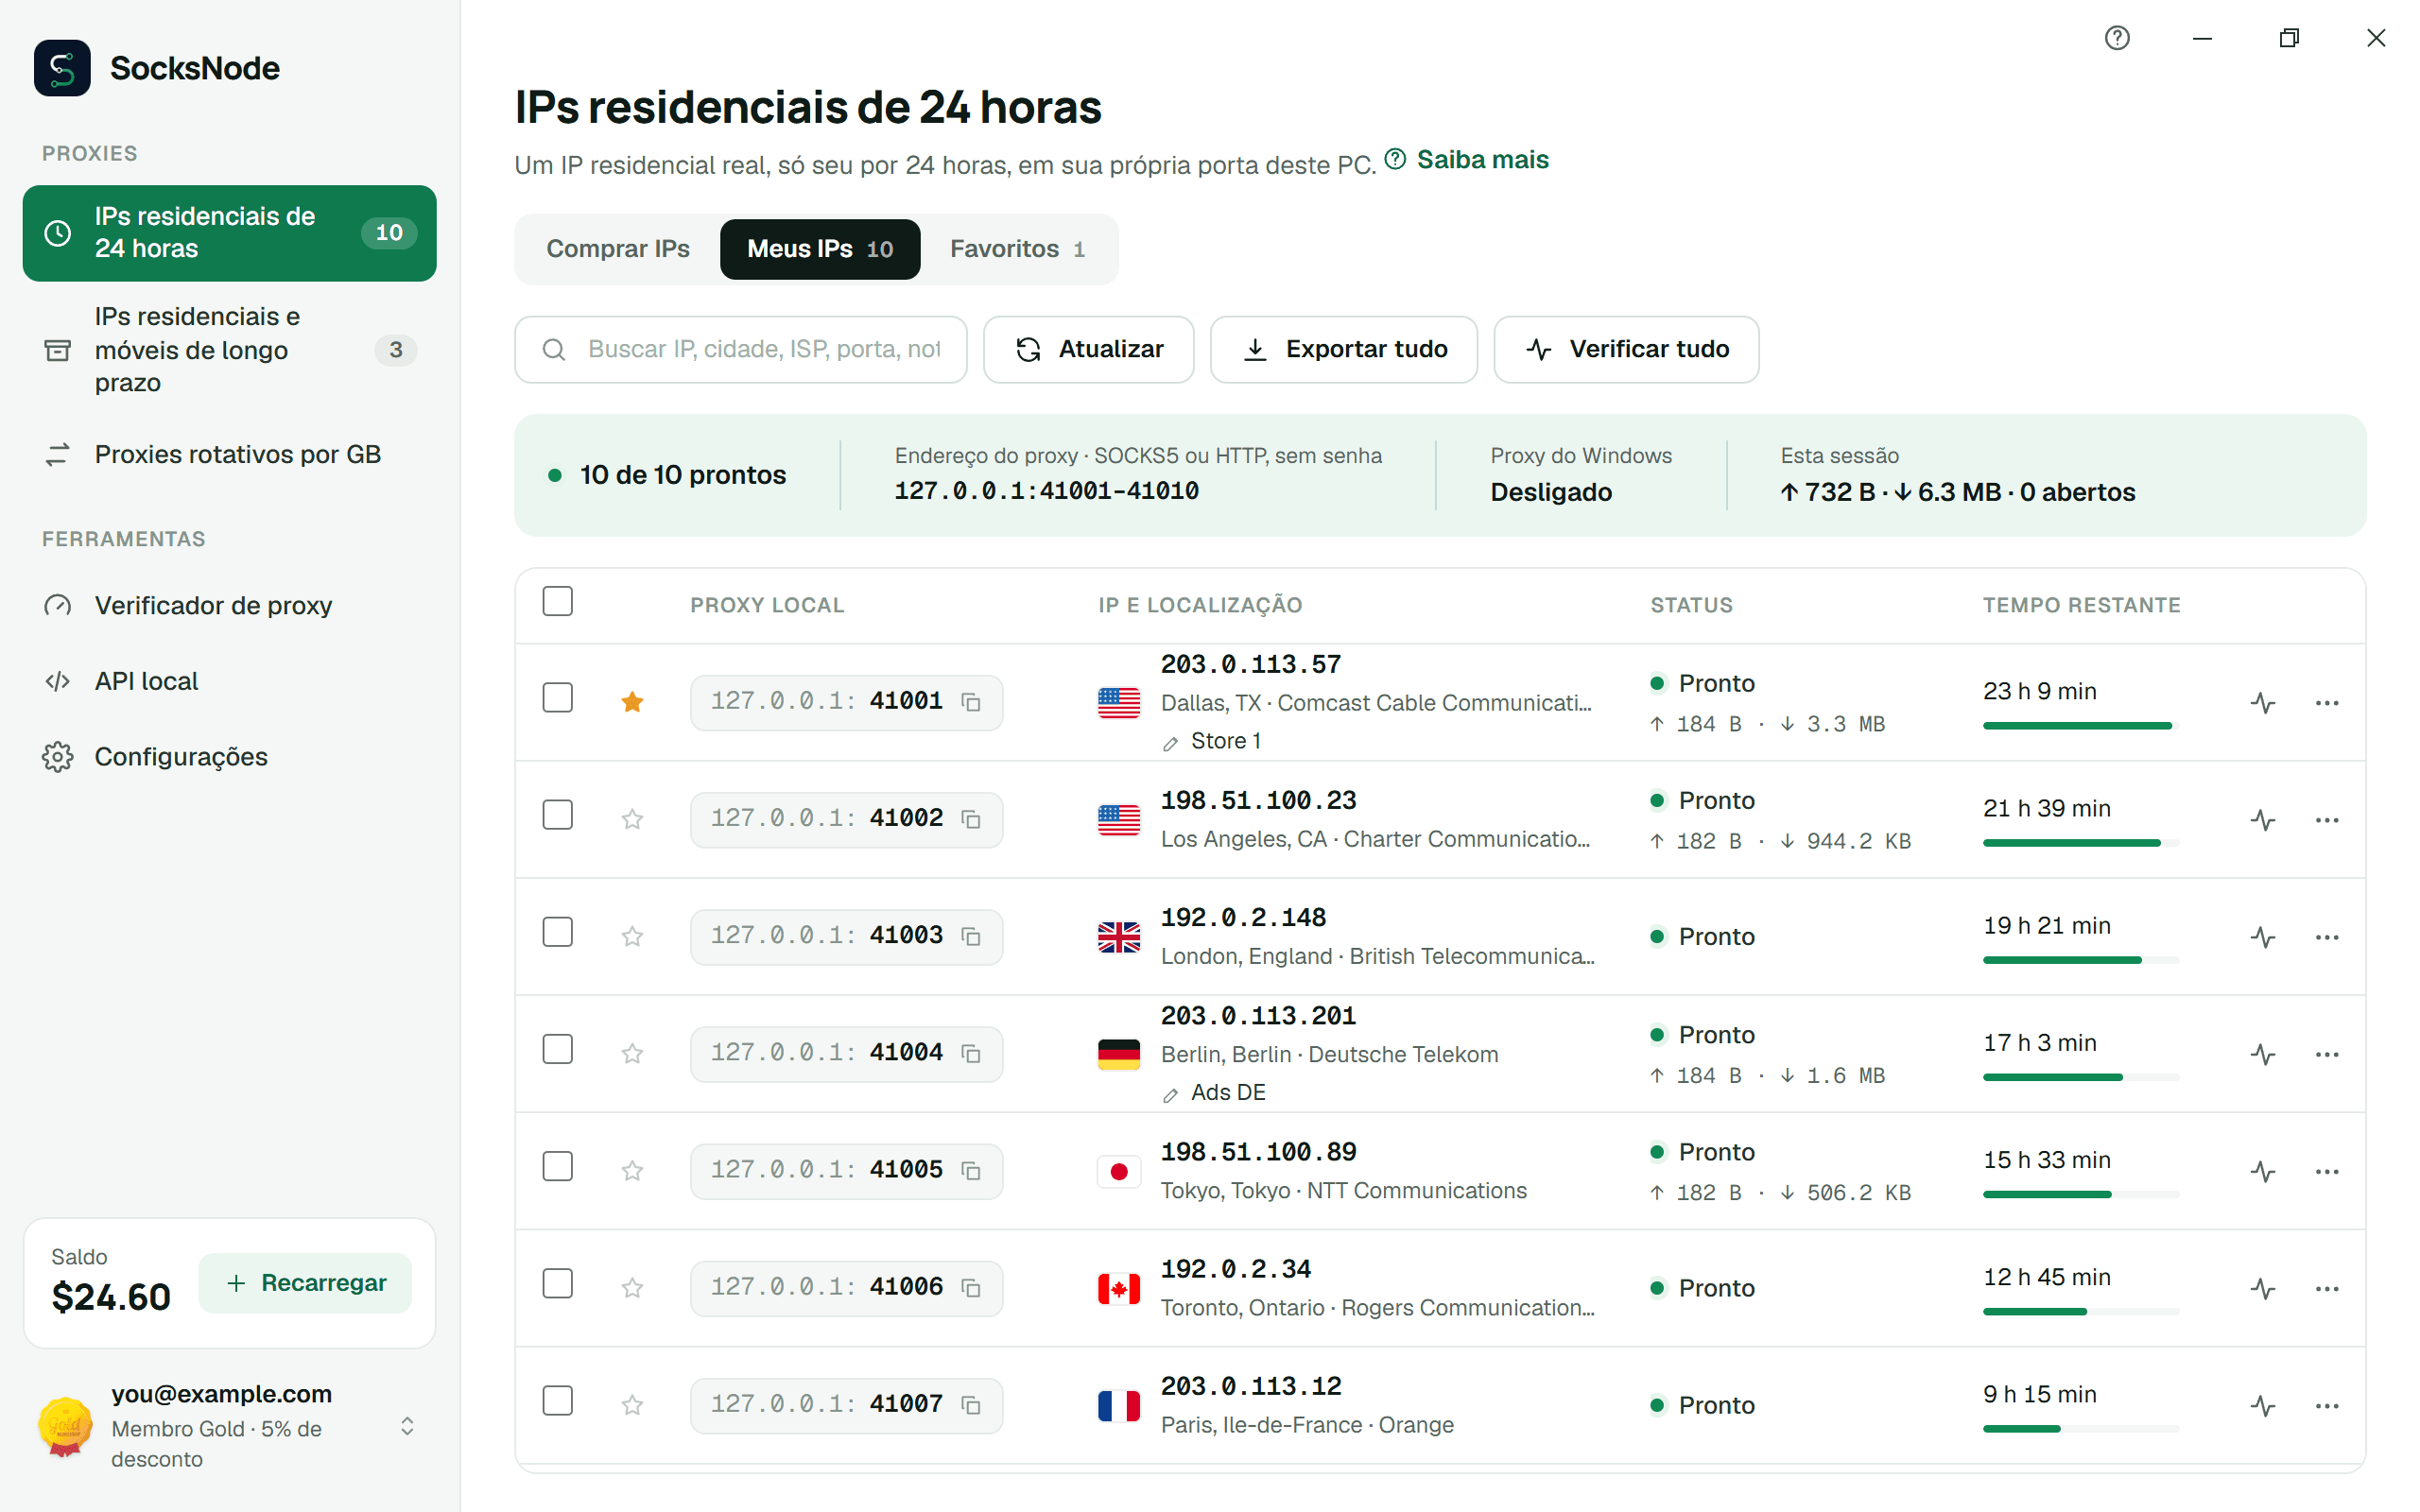
Task: Run check on the London 192.0.2.148 proxy
Action: (x=2263, y=937)
